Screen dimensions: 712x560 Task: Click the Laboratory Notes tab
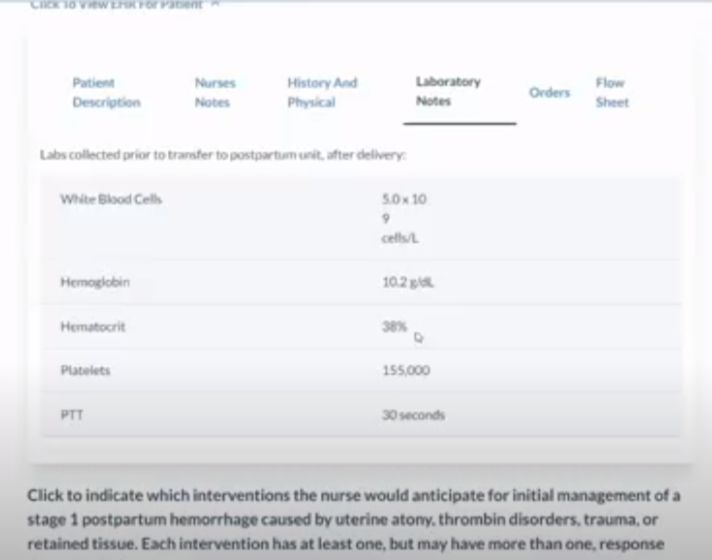click(448, 91)
